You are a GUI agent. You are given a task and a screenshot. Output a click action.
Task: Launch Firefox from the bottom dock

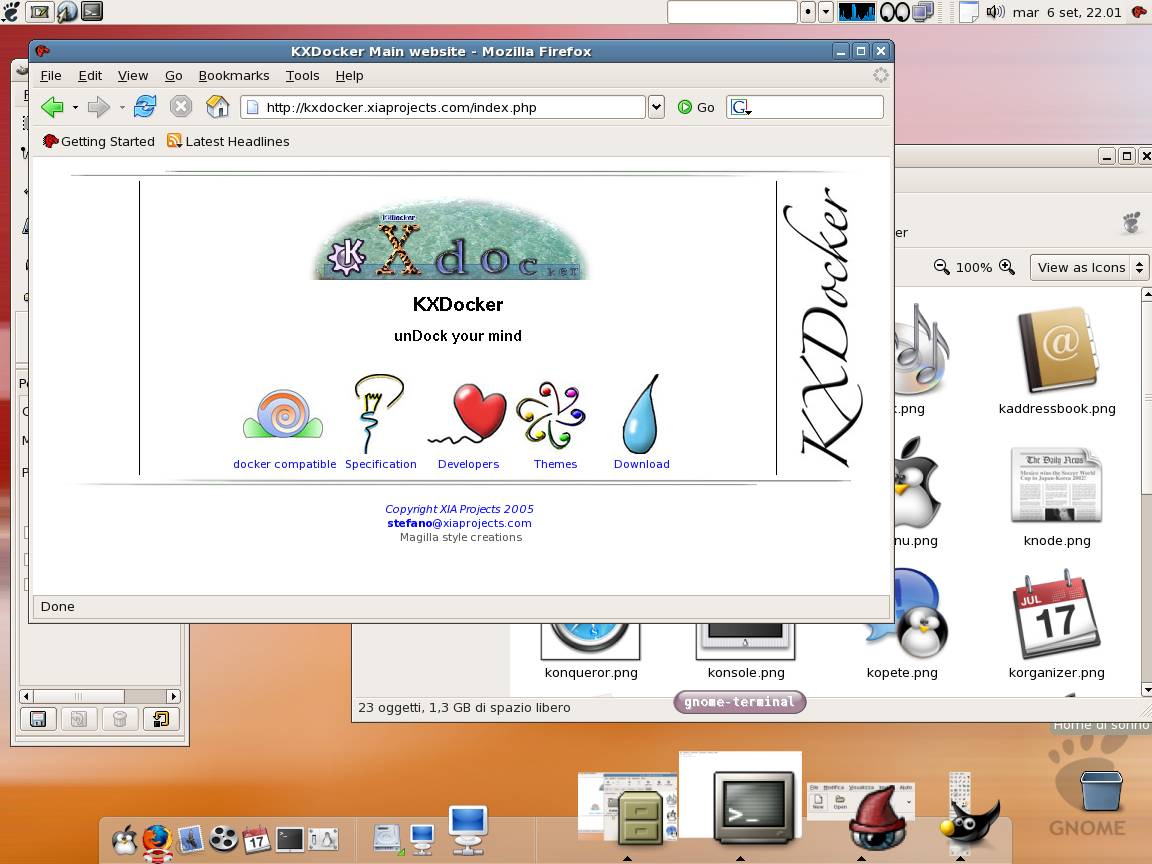pos(156,840)
